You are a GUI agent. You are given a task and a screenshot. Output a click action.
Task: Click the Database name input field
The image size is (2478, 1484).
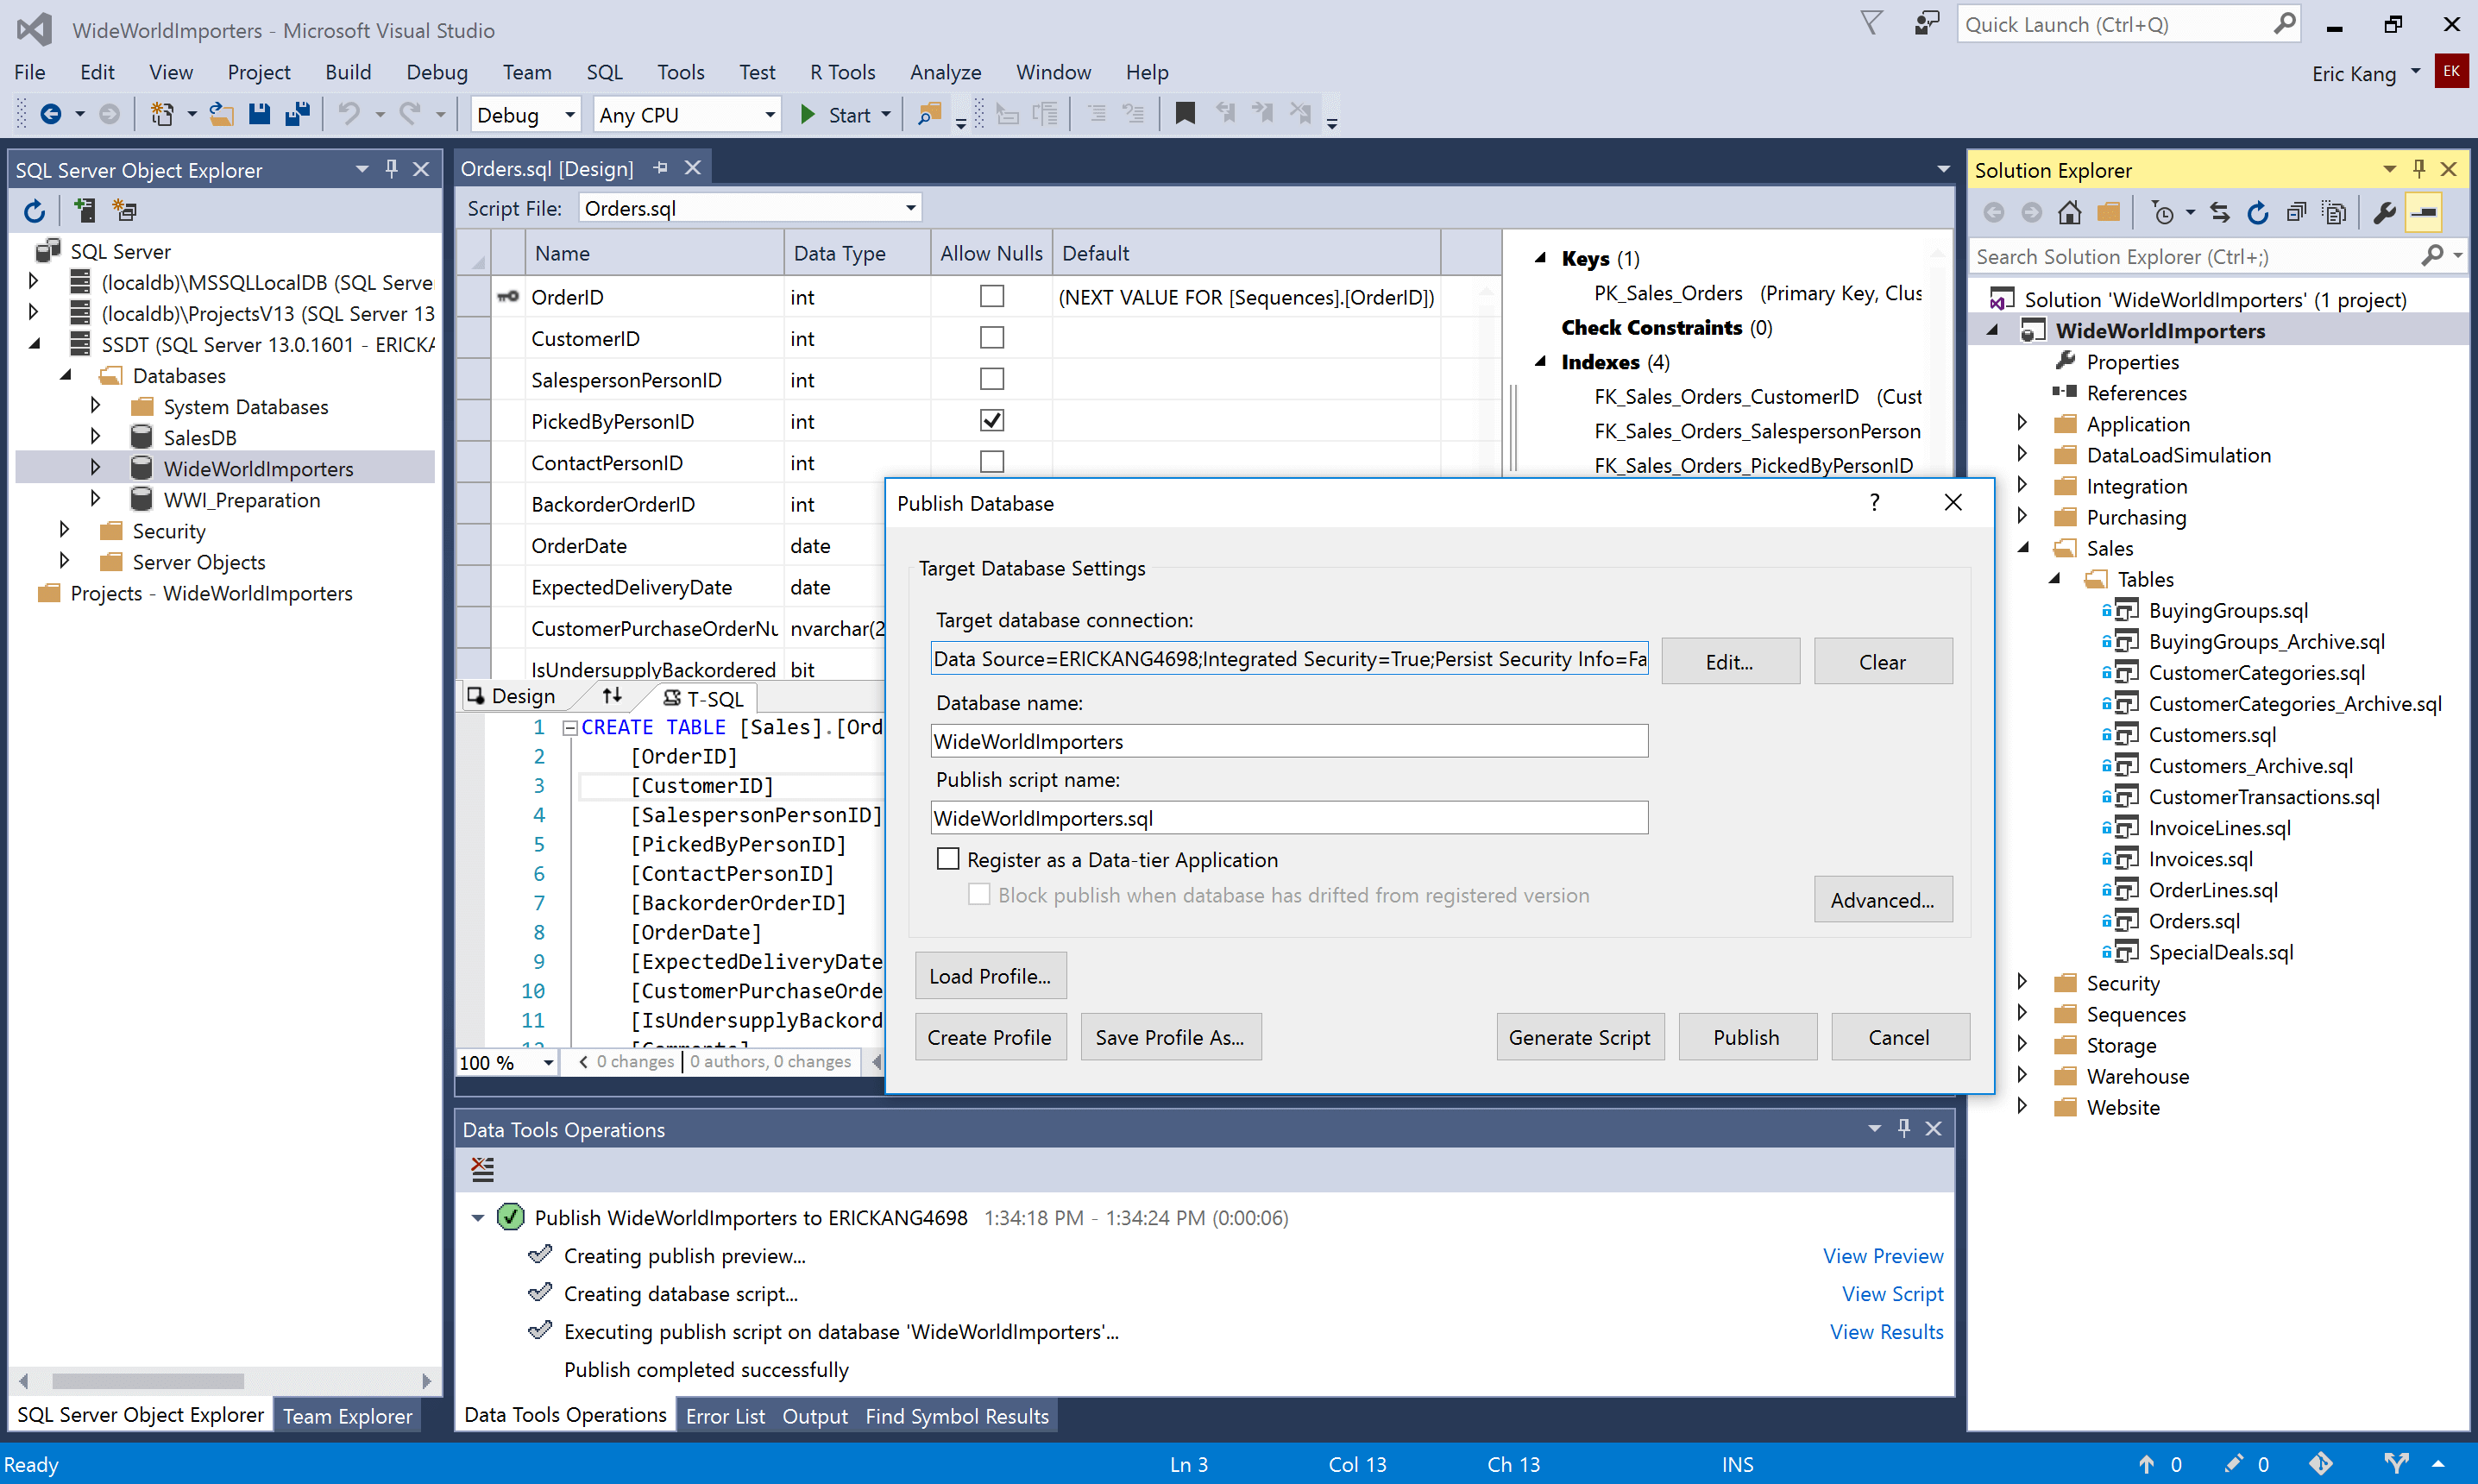pyautogui.click(x=1289, y=741)
